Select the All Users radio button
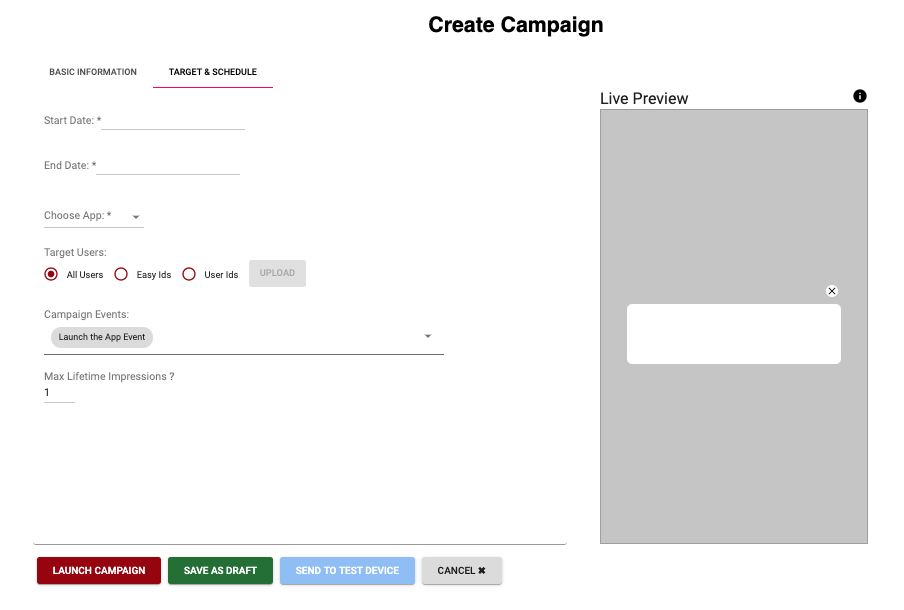Viewport: 904px width, 610px height. 51,274
